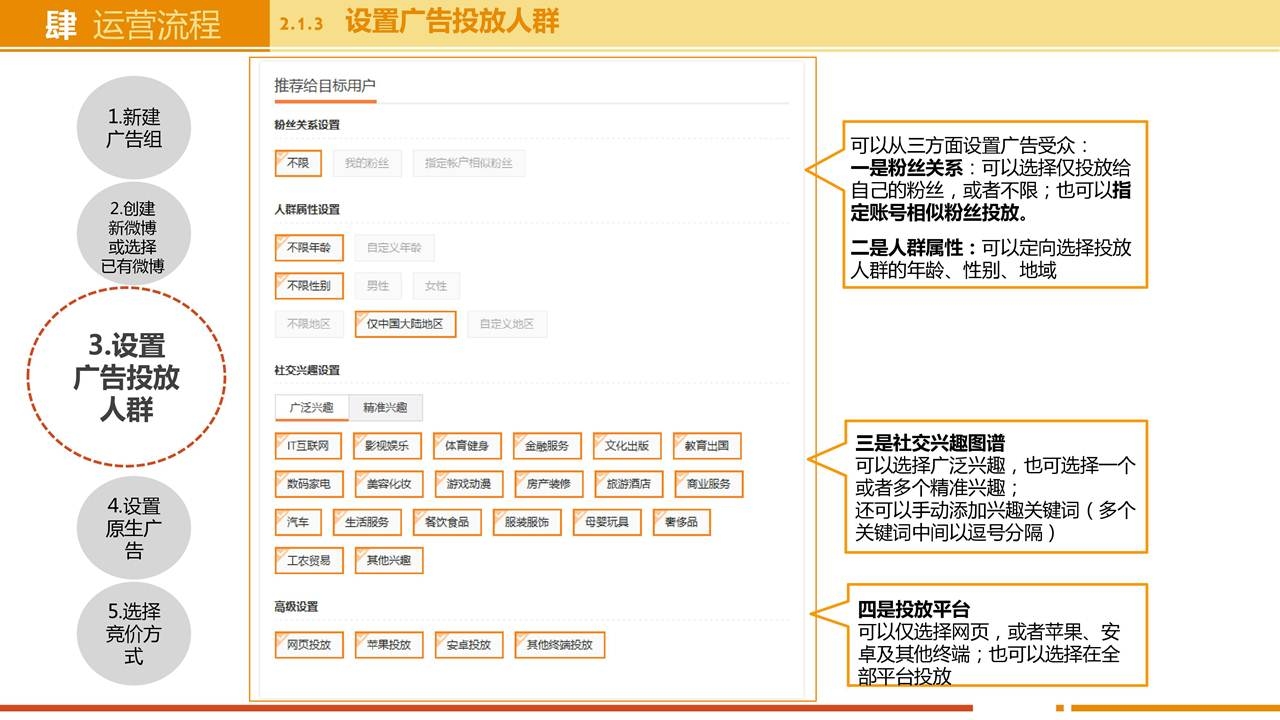
Task: Toggle the 其他兴趣 interest tag
Action: tap(388, 560)
